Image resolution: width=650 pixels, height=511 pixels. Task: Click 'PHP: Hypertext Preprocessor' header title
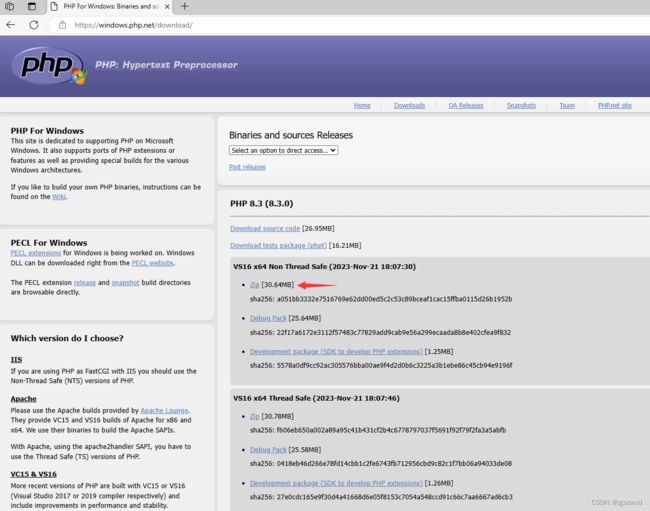click(x=166, y=65)
